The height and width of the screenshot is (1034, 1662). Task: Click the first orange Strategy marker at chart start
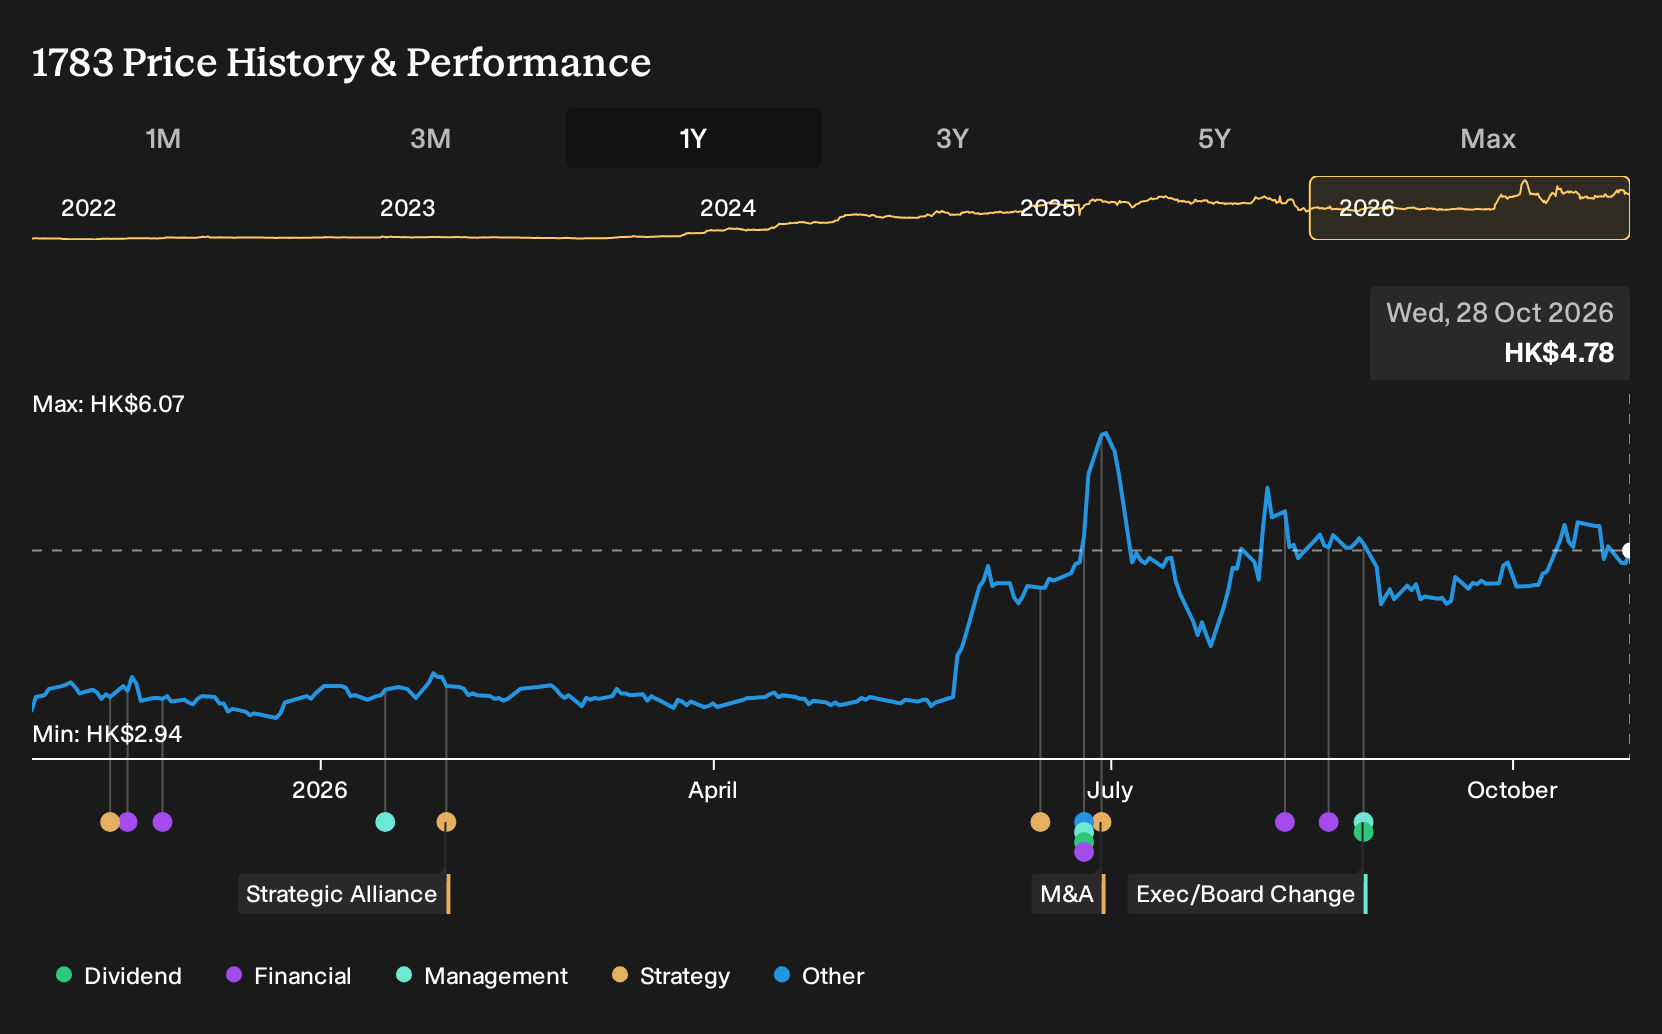pyautogui.click(x=108, y=822)
